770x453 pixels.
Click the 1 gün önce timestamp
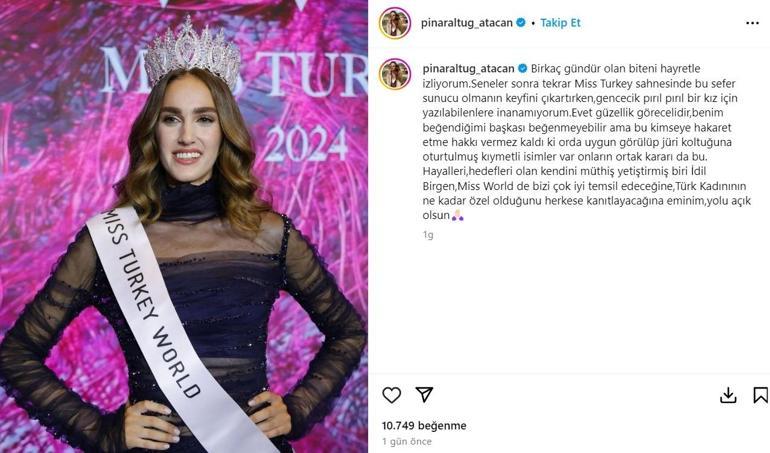(407, 442)
